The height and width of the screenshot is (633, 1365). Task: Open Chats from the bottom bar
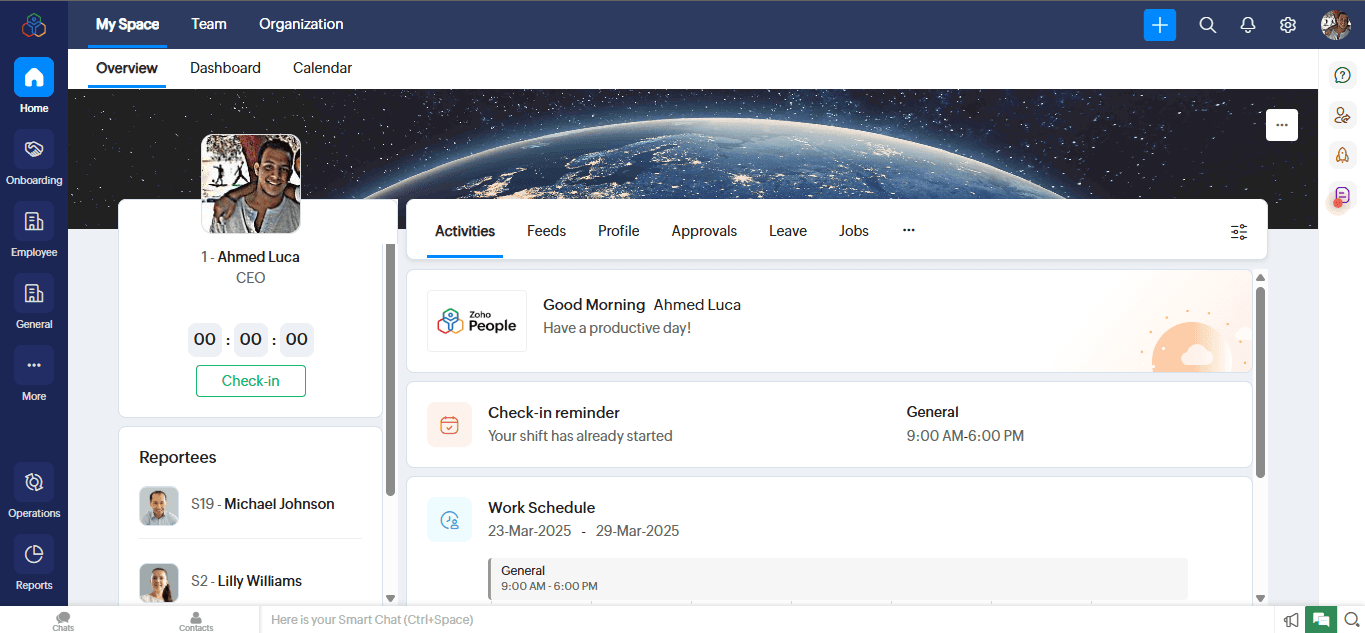click(62, 620)
